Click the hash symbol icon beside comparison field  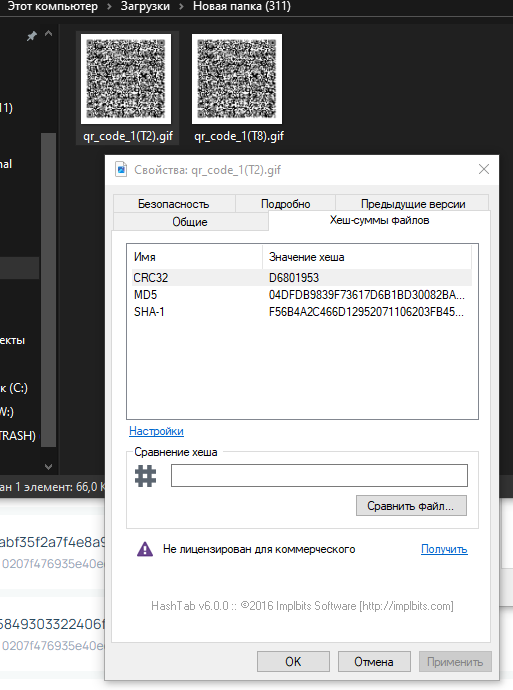tap(145, 476)
